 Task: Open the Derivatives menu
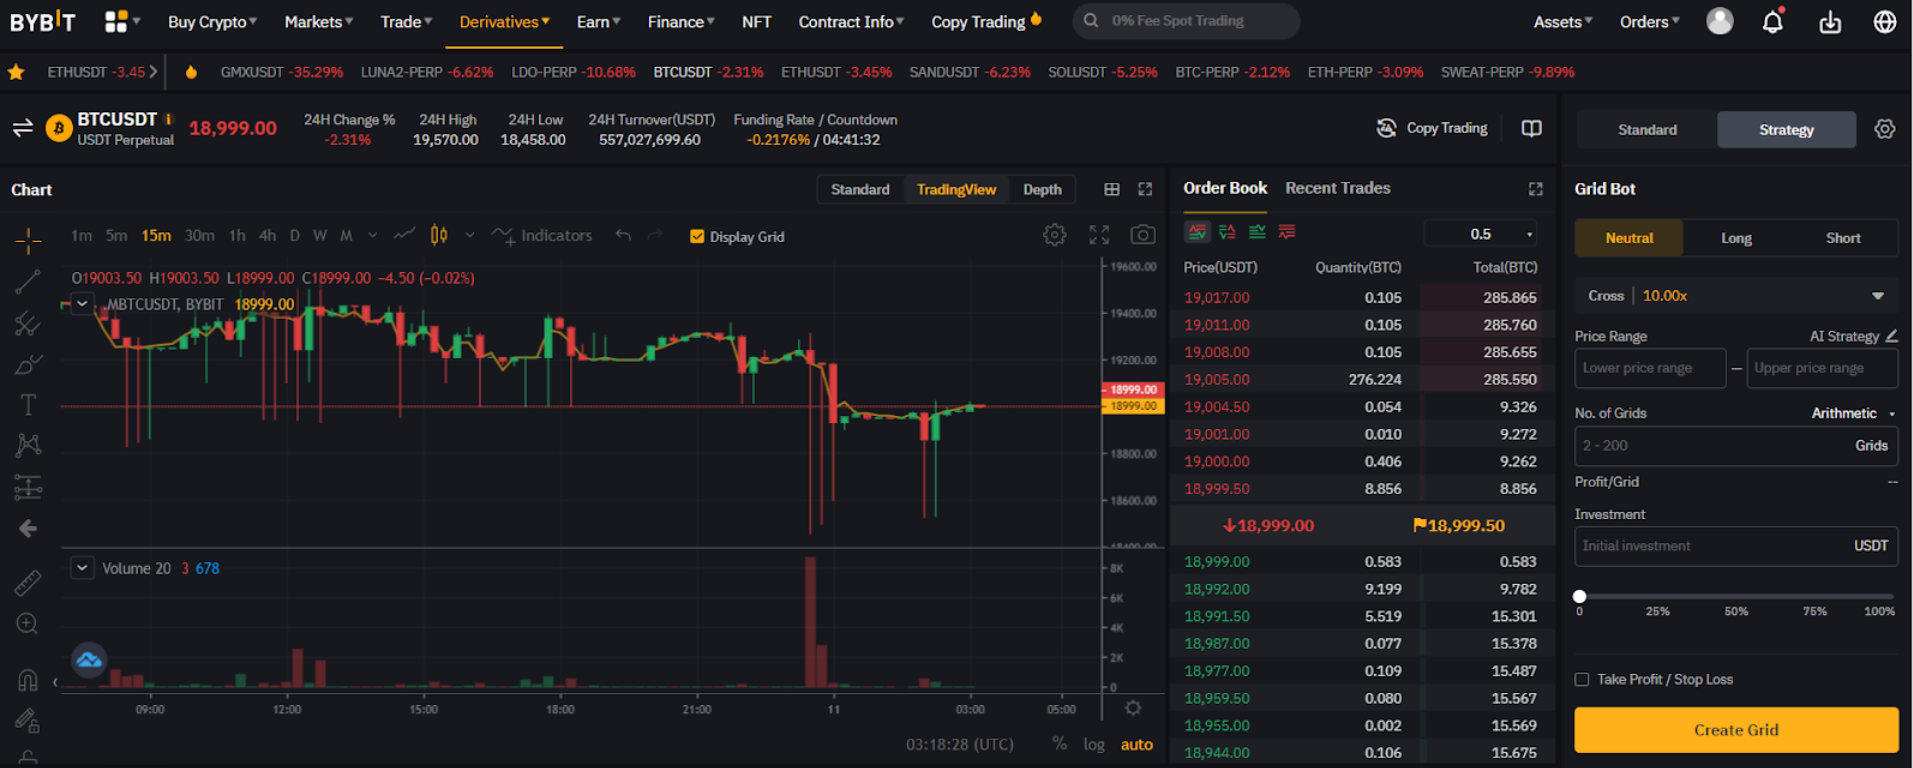click(503, 22)
